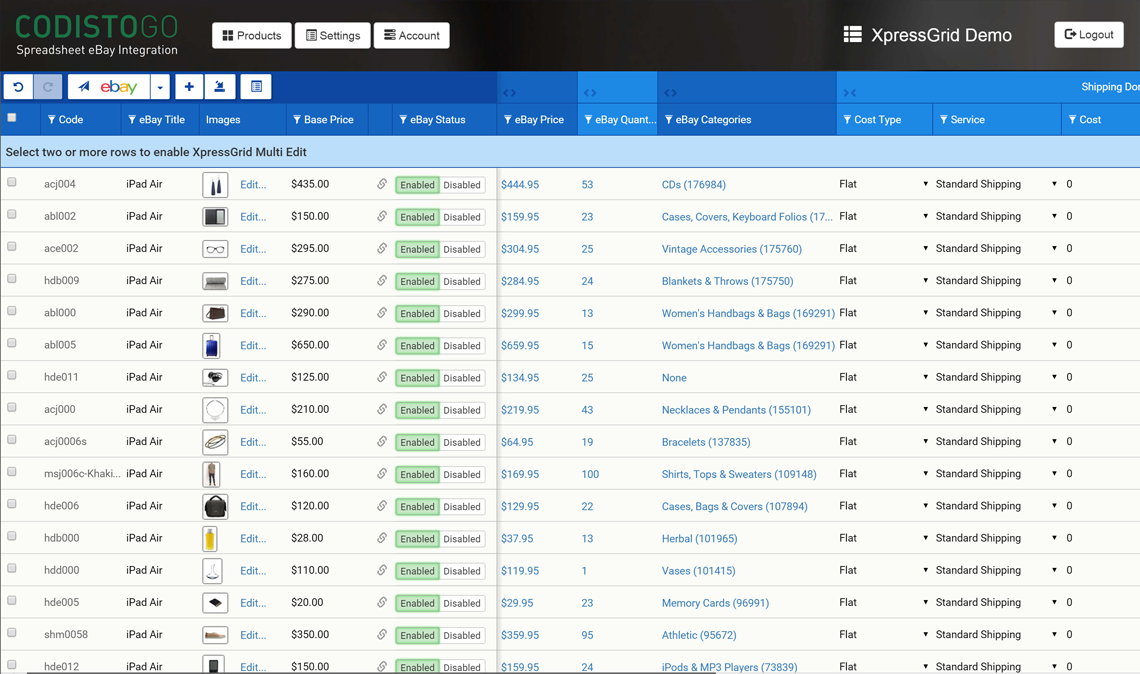
Task: Open Service dropdown for hdb009 row
Action: (x=1054, y=281)
